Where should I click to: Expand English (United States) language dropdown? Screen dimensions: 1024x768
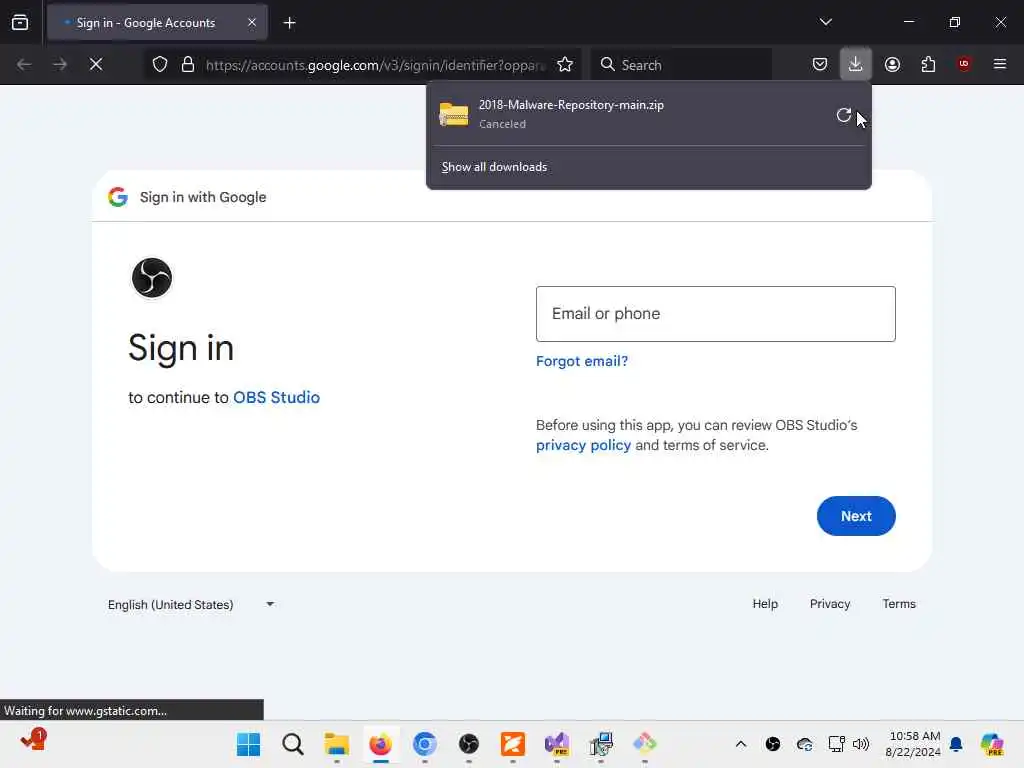point(191,605)
